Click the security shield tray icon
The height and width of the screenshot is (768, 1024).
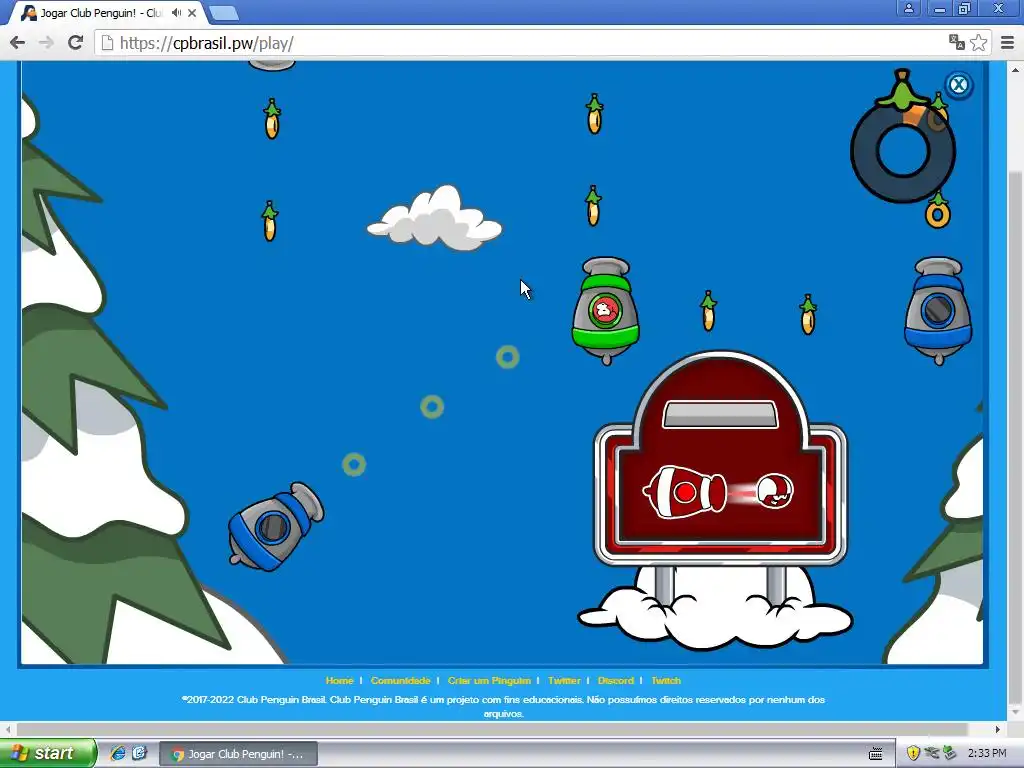[x=913, y=753]
